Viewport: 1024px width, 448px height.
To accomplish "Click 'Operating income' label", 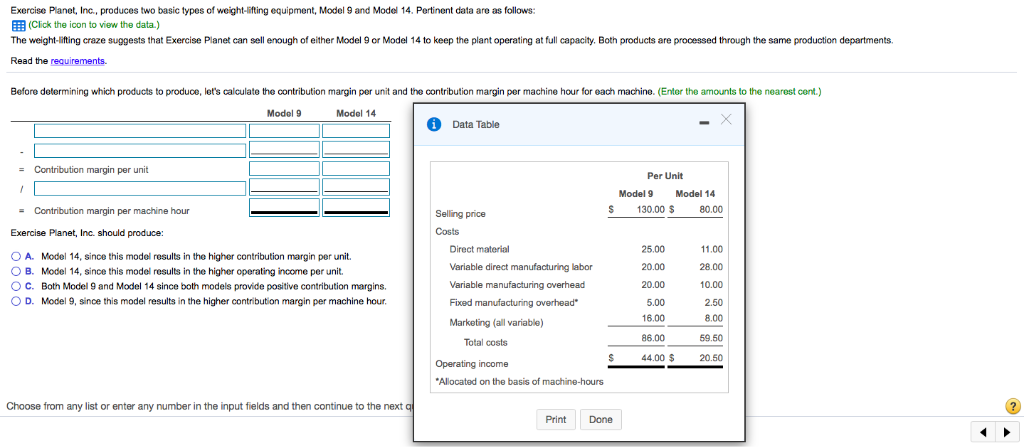I will click(472, 364).
